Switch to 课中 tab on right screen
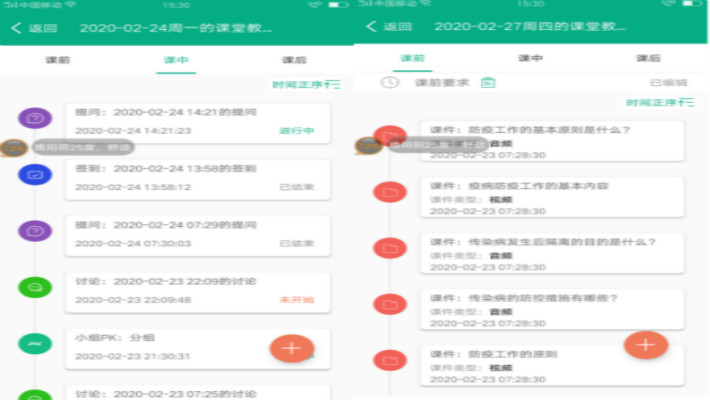This screenshot has width=710, height=400. (530, 59)
